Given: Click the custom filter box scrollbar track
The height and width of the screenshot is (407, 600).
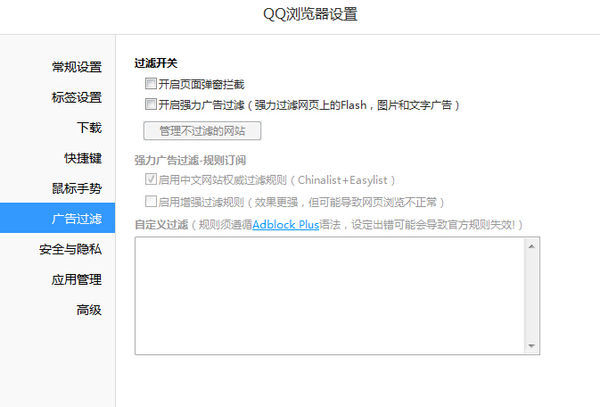Looking at the screenshot, I should click(x=532, y=295).
